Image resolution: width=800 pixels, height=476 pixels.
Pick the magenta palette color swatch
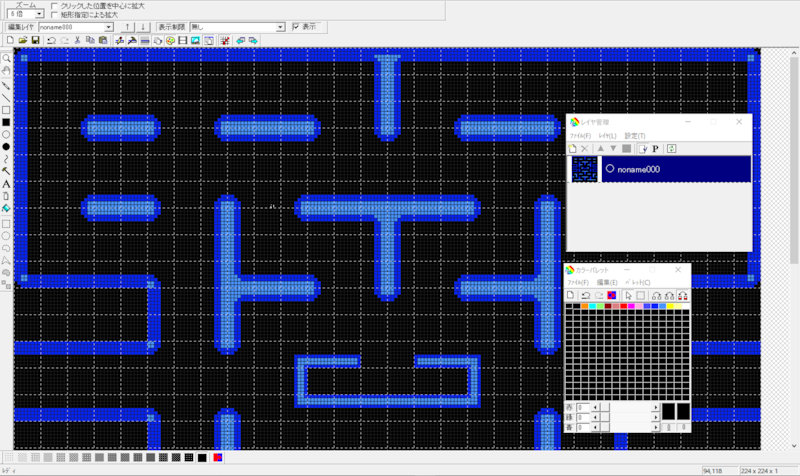coord(632,306)
